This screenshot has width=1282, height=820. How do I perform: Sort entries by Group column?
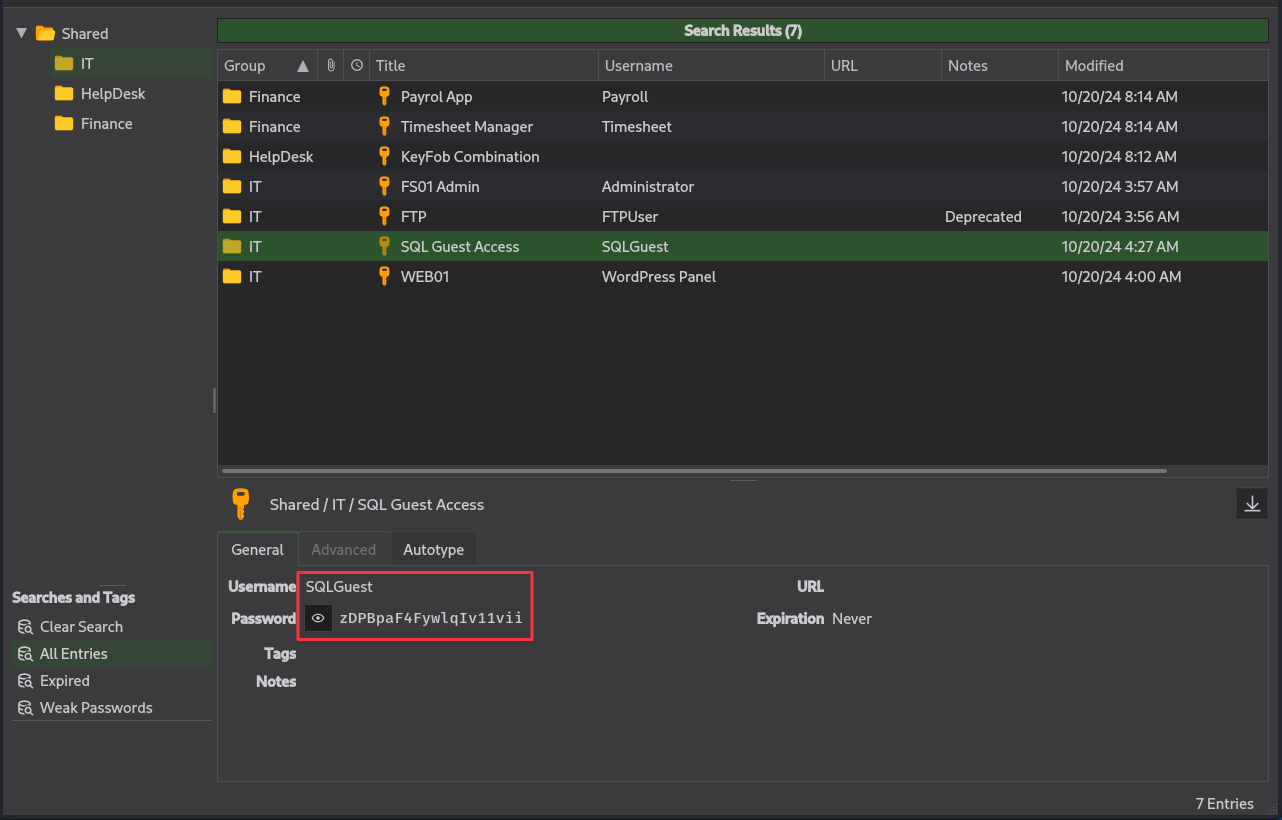(x=267, y=66)
